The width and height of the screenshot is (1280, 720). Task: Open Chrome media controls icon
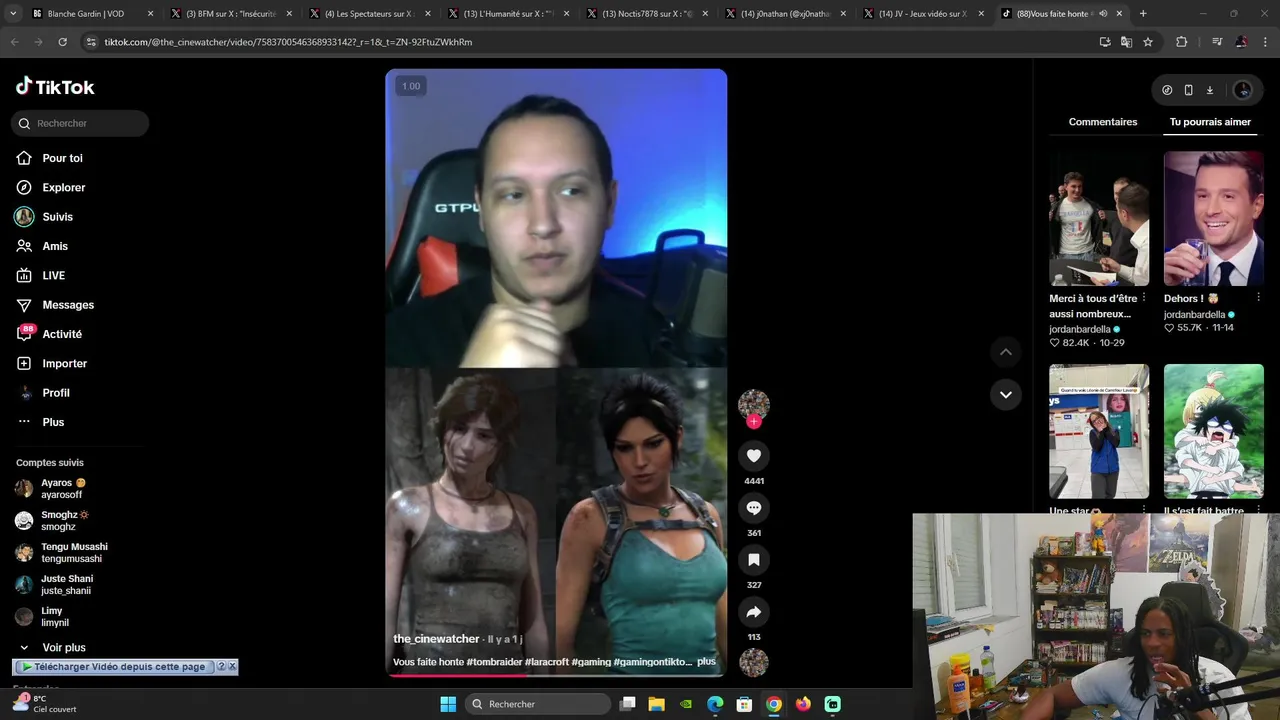click(1217, 42)
